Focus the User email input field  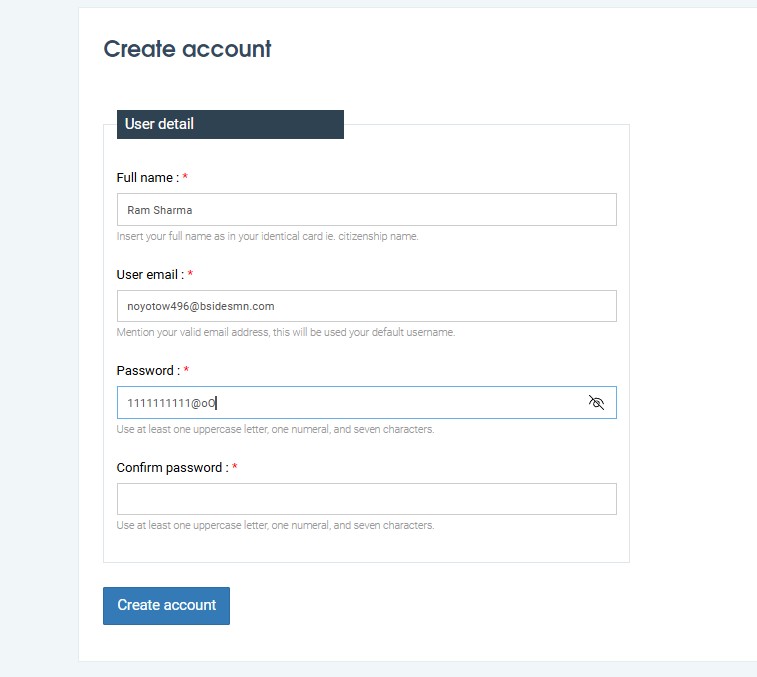tap(366, 306)
